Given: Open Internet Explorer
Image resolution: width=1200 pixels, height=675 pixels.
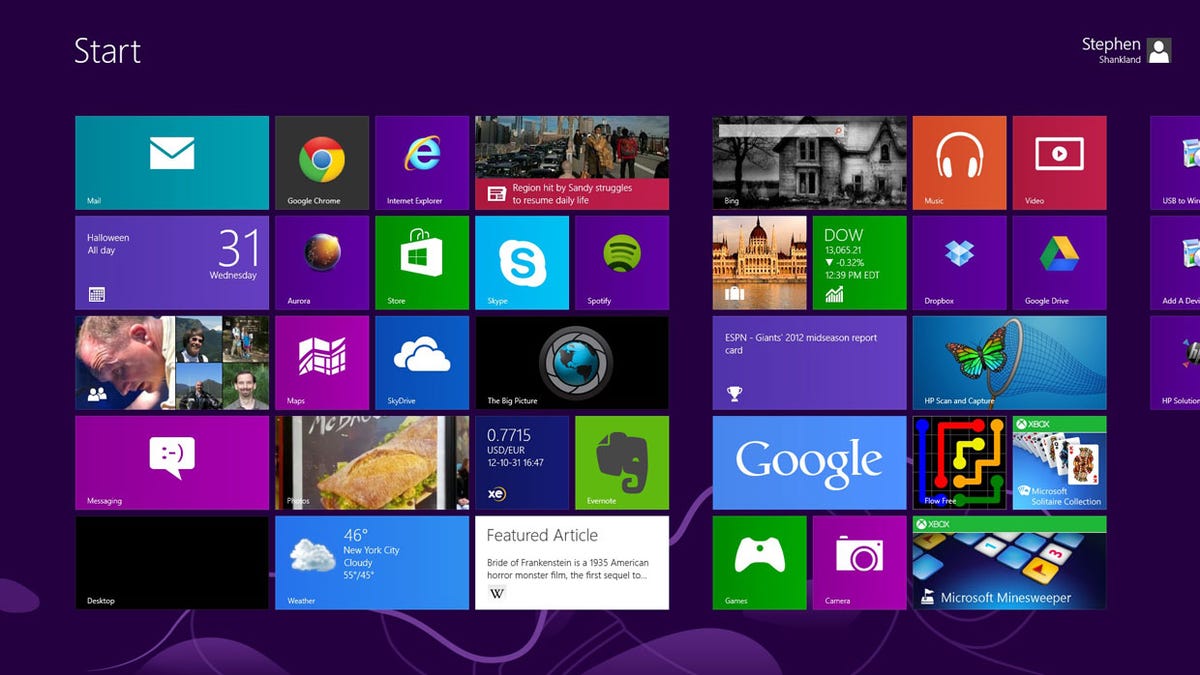Looking at the screenshot, I should tap(421, 162).
